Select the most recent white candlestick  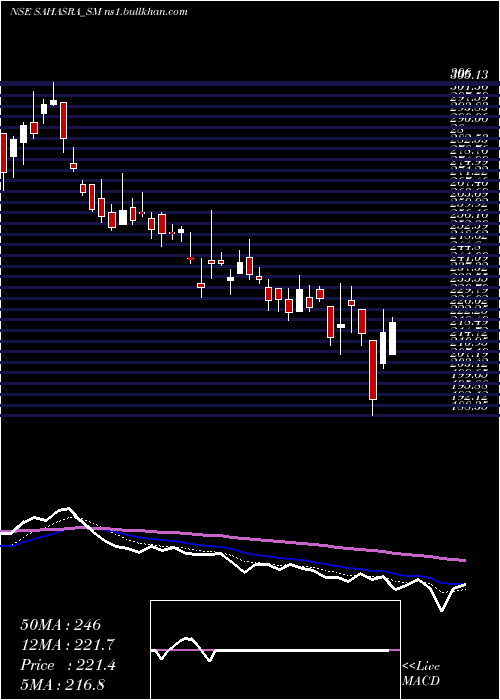[392, 338]
